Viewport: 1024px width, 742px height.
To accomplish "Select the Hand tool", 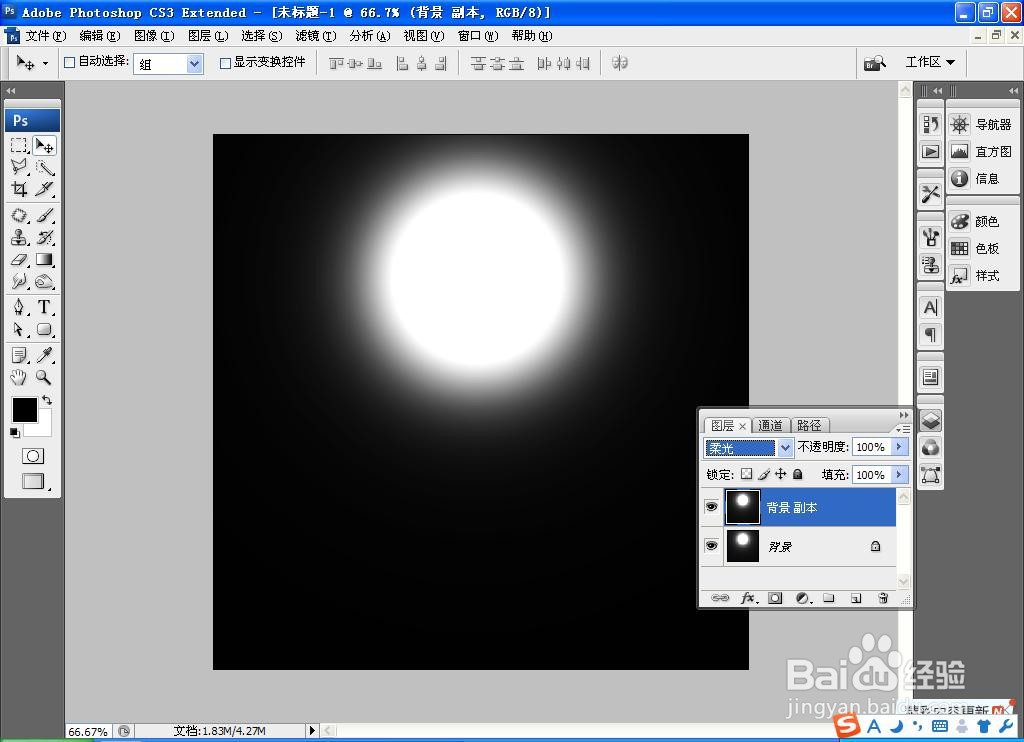I will click(x=19, y=377).
